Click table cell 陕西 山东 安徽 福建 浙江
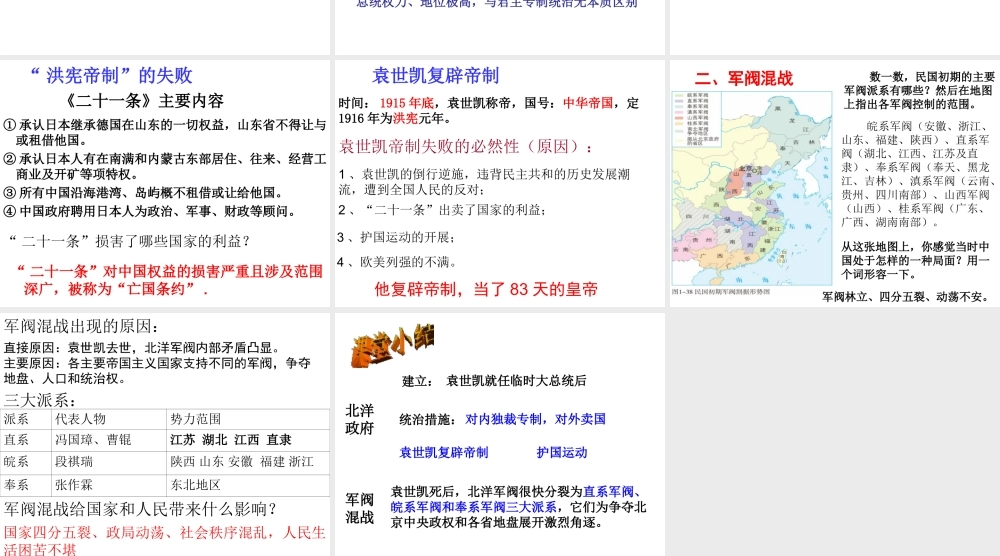Screen dimensions: 1000x556 (x=248, y=462)
